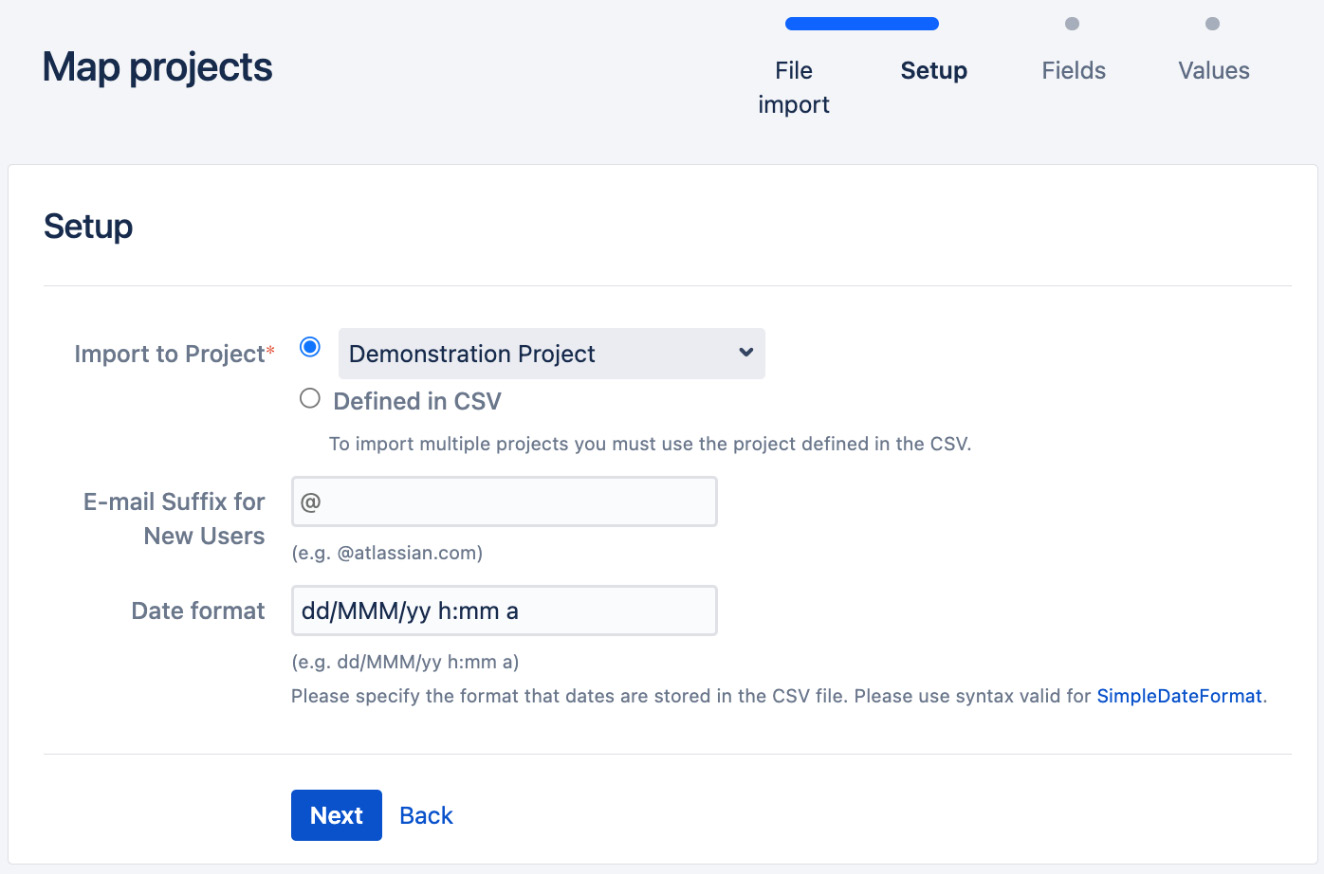Click the "Date format" field label

(x=198, y=611)
